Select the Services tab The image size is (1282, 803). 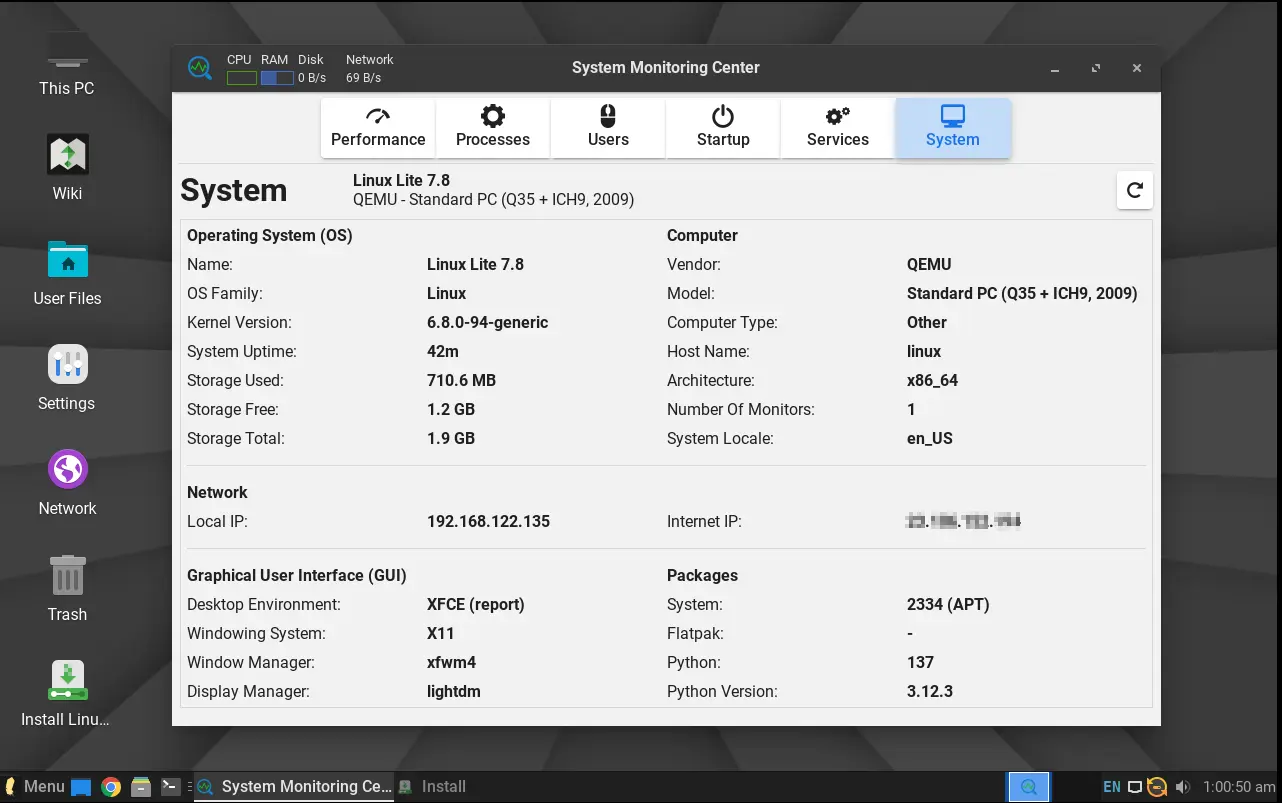pyautogui.click(x=838, y=128)
